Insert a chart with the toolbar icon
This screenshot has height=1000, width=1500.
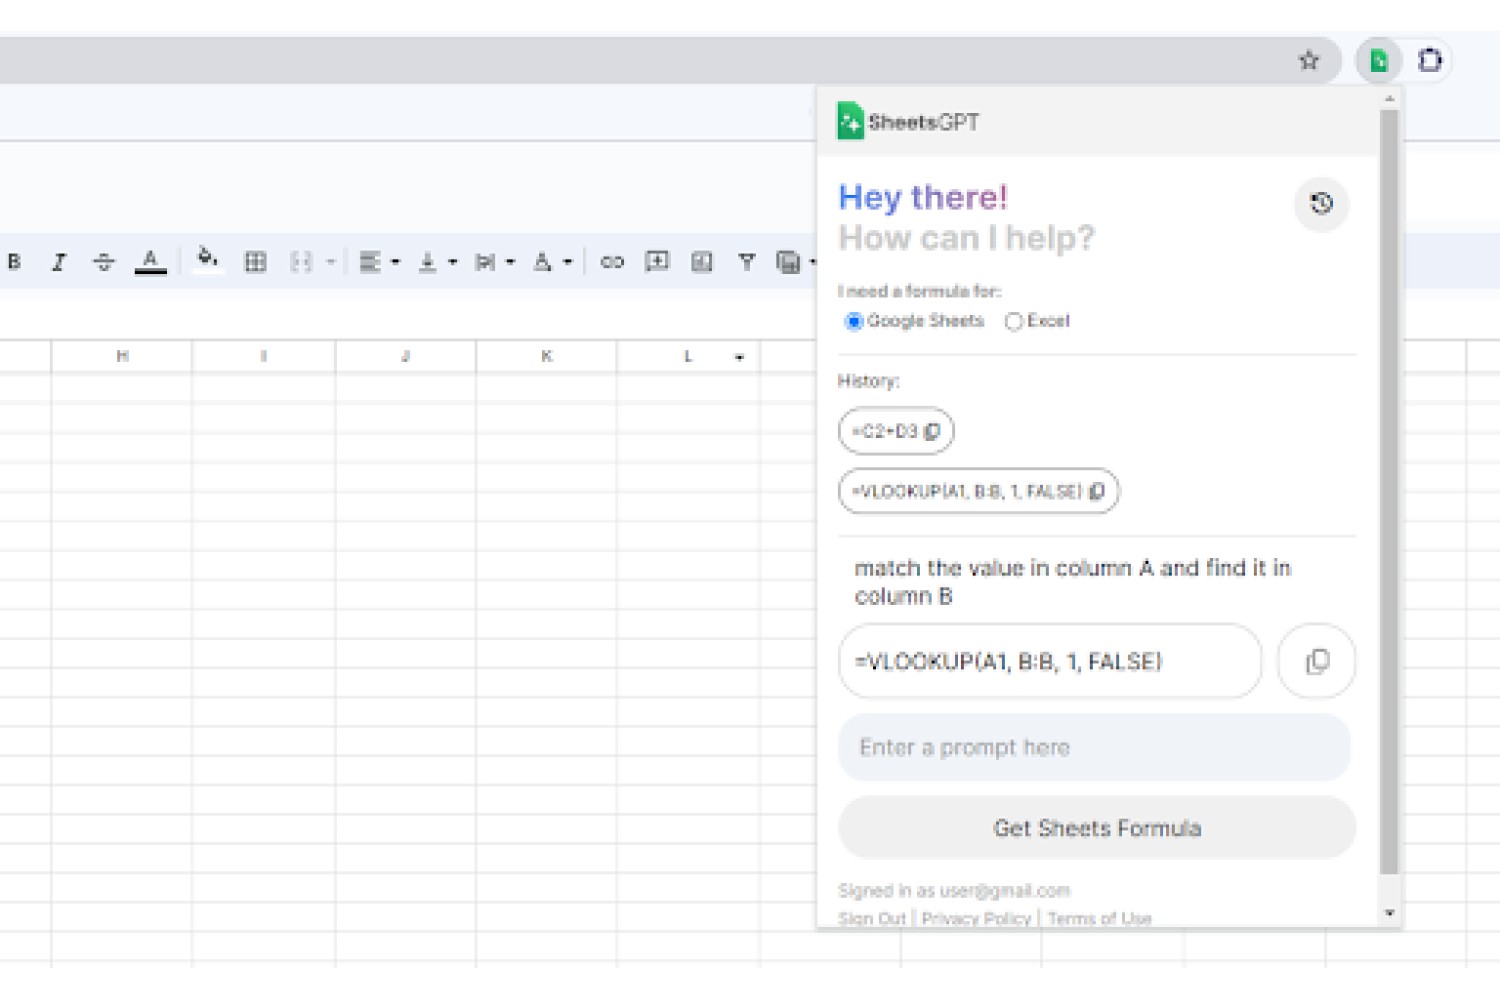pos(702,262)
